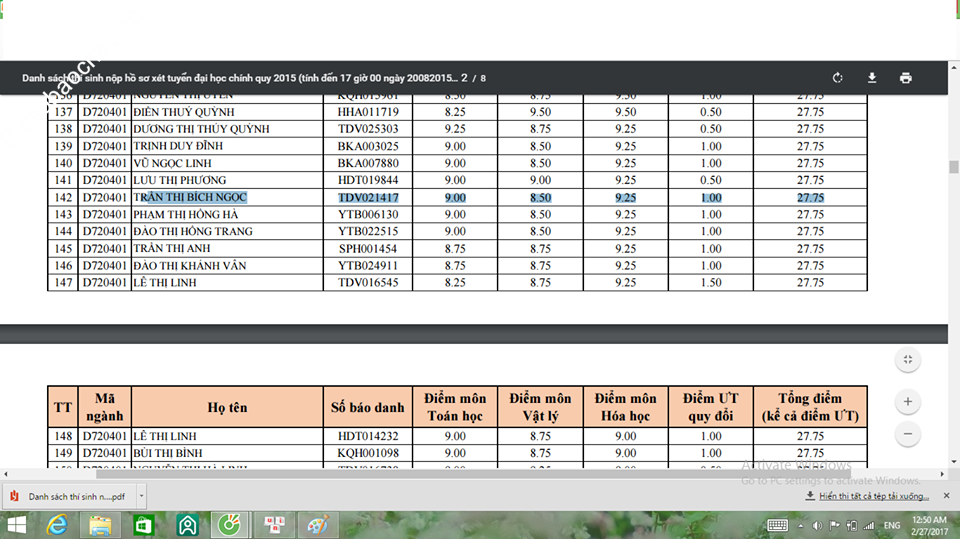
Task: Zoom in with the plus button
Action: coord(908,402)
